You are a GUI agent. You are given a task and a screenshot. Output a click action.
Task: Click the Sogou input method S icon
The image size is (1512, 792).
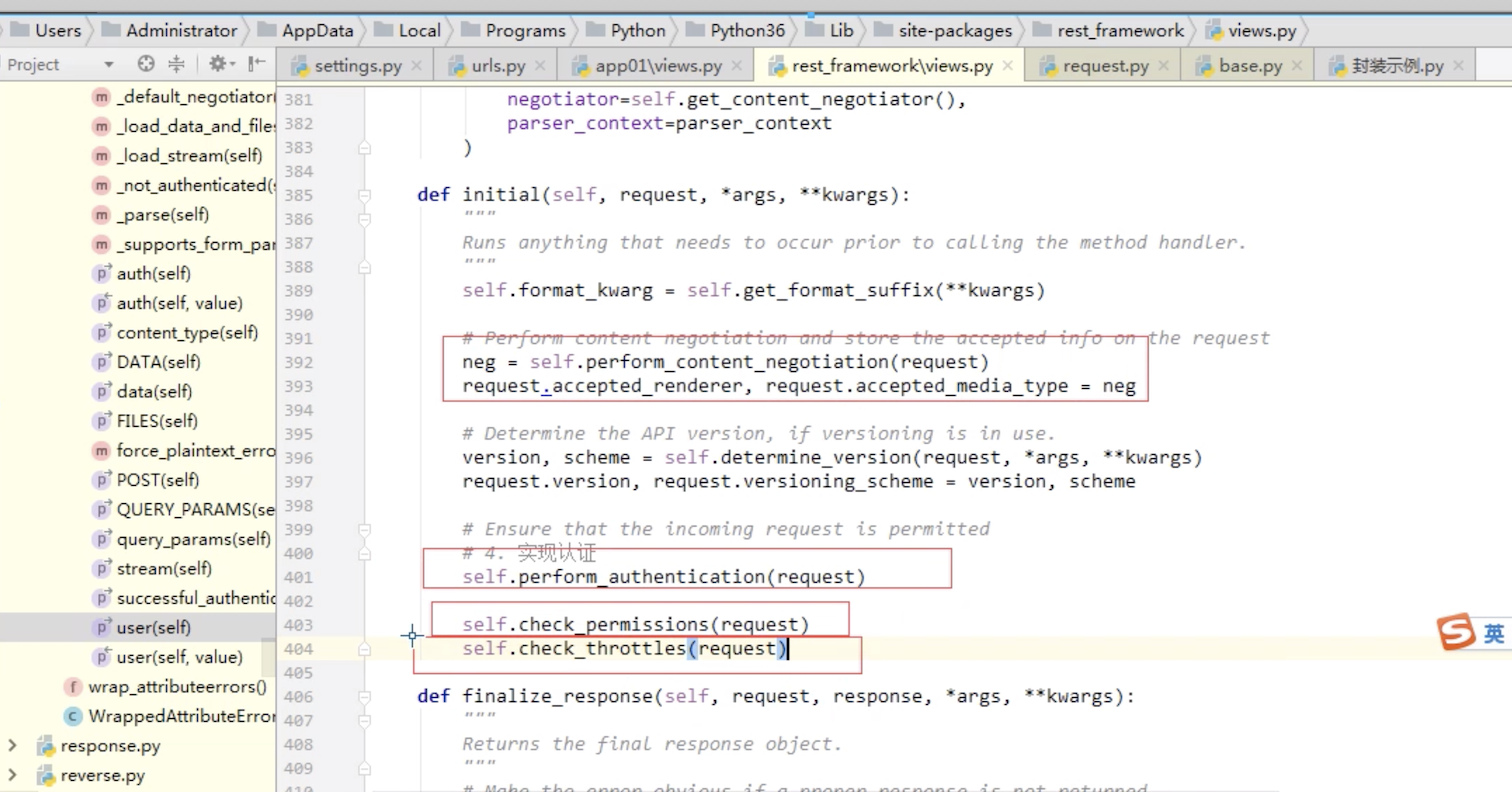(x=1456, y=632)
